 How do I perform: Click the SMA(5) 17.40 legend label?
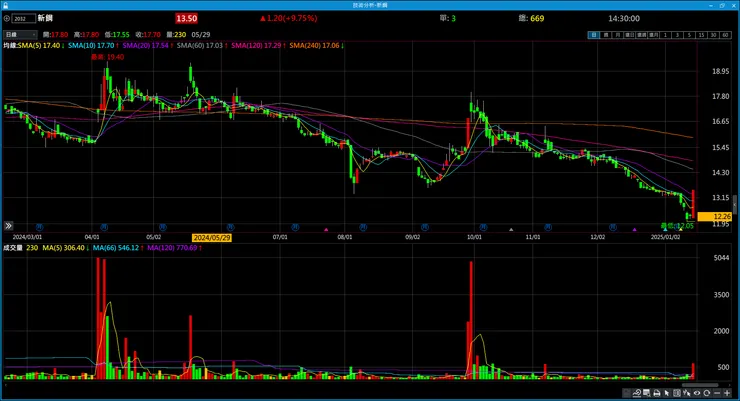41,45
